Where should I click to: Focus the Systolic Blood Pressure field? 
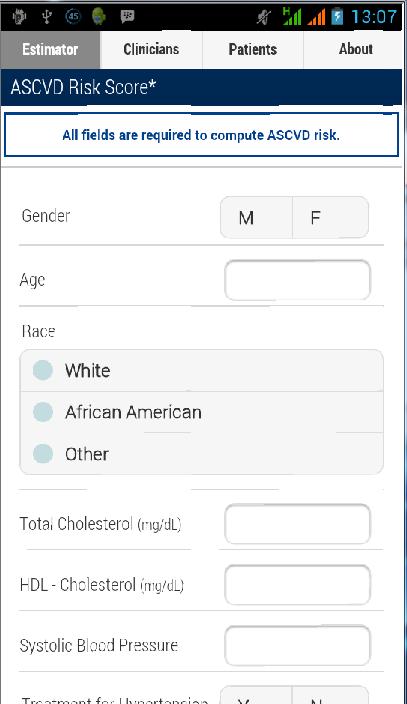pyautogui.click(x=297, y=646)
